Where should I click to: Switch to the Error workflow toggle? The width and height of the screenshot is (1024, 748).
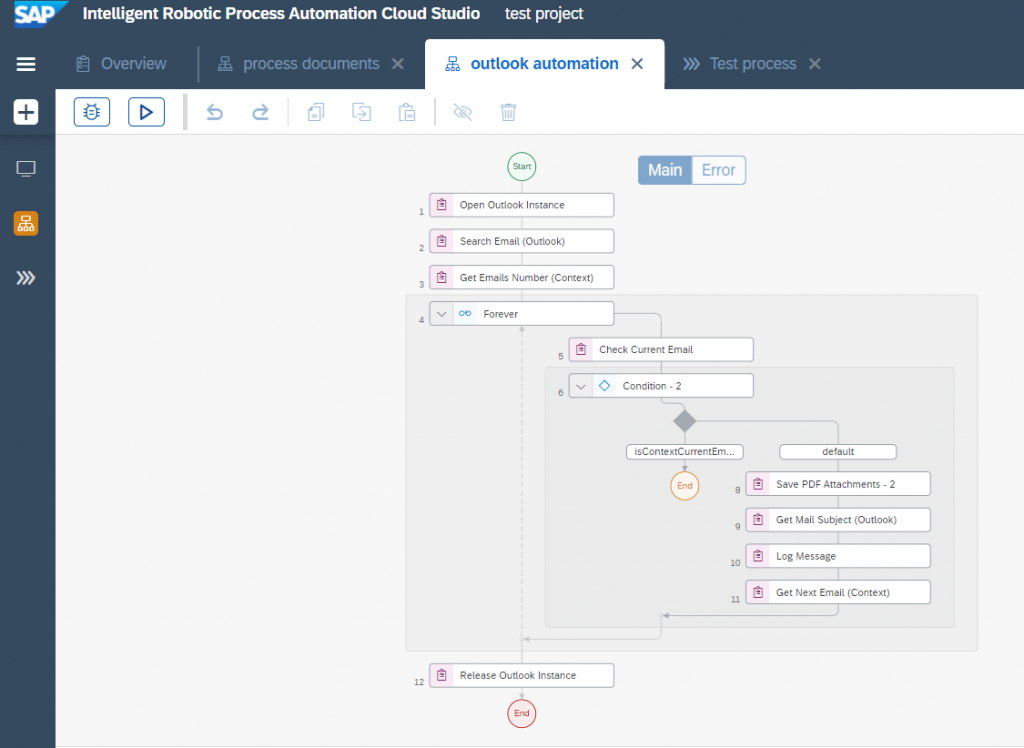pyautogui.click(x=718, y=170)
